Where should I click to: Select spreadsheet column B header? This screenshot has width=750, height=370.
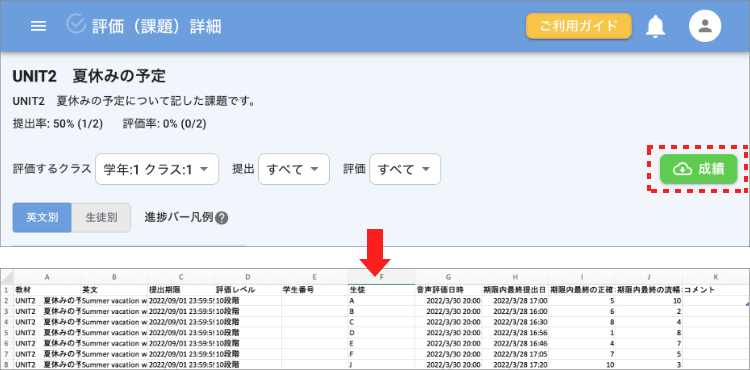click(114, 277)
